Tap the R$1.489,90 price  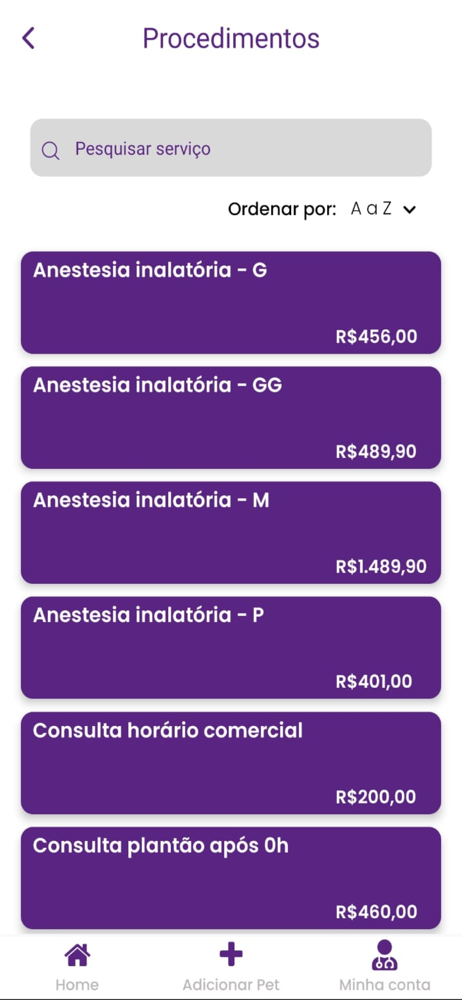381,566
